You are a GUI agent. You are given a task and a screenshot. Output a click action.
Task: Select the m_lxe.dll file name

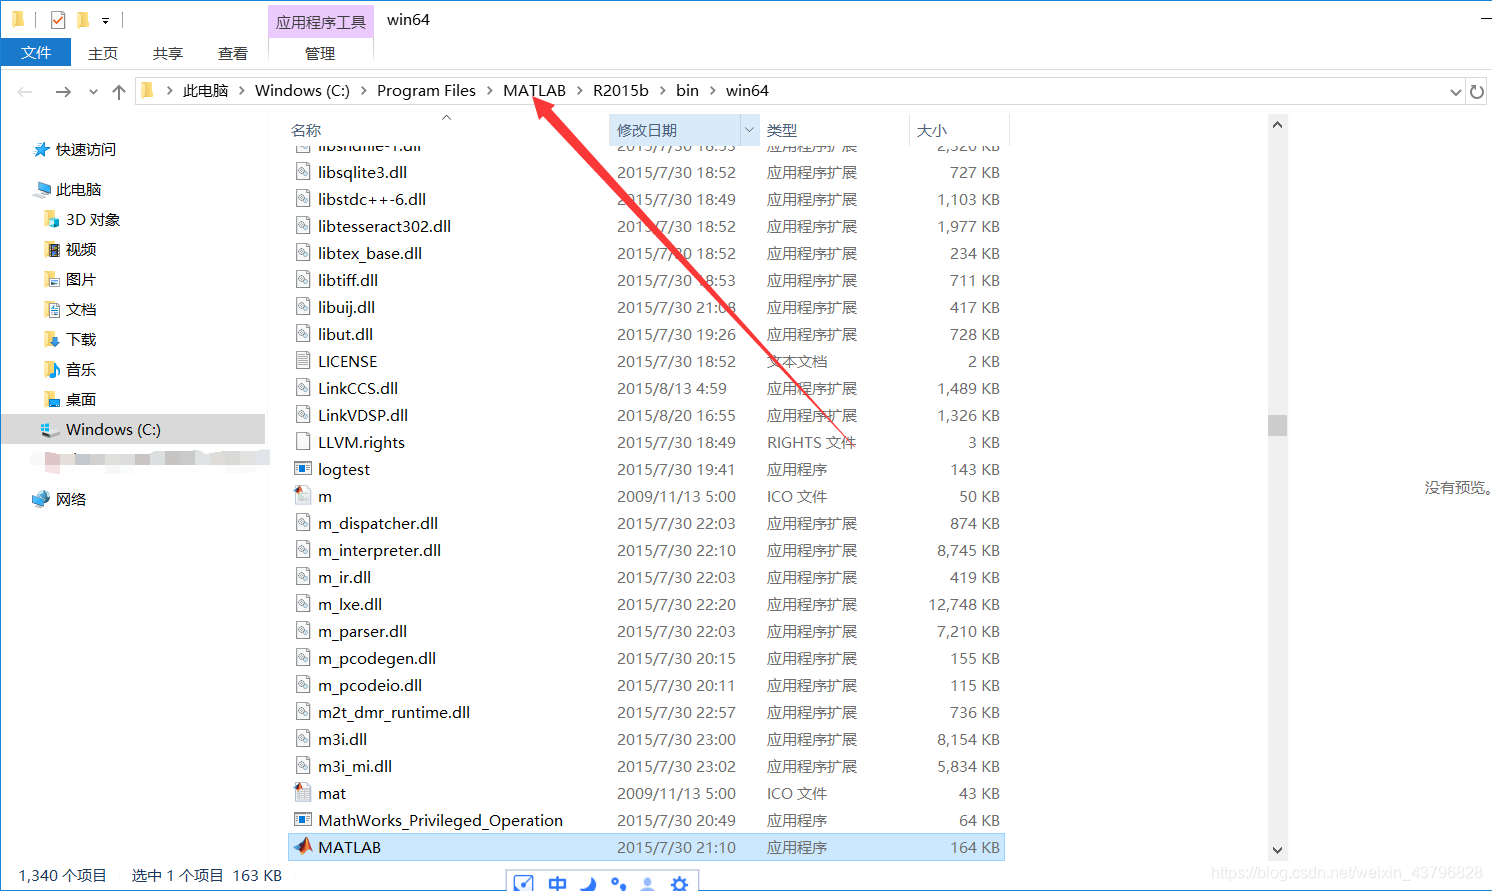(x=350, y=604)
